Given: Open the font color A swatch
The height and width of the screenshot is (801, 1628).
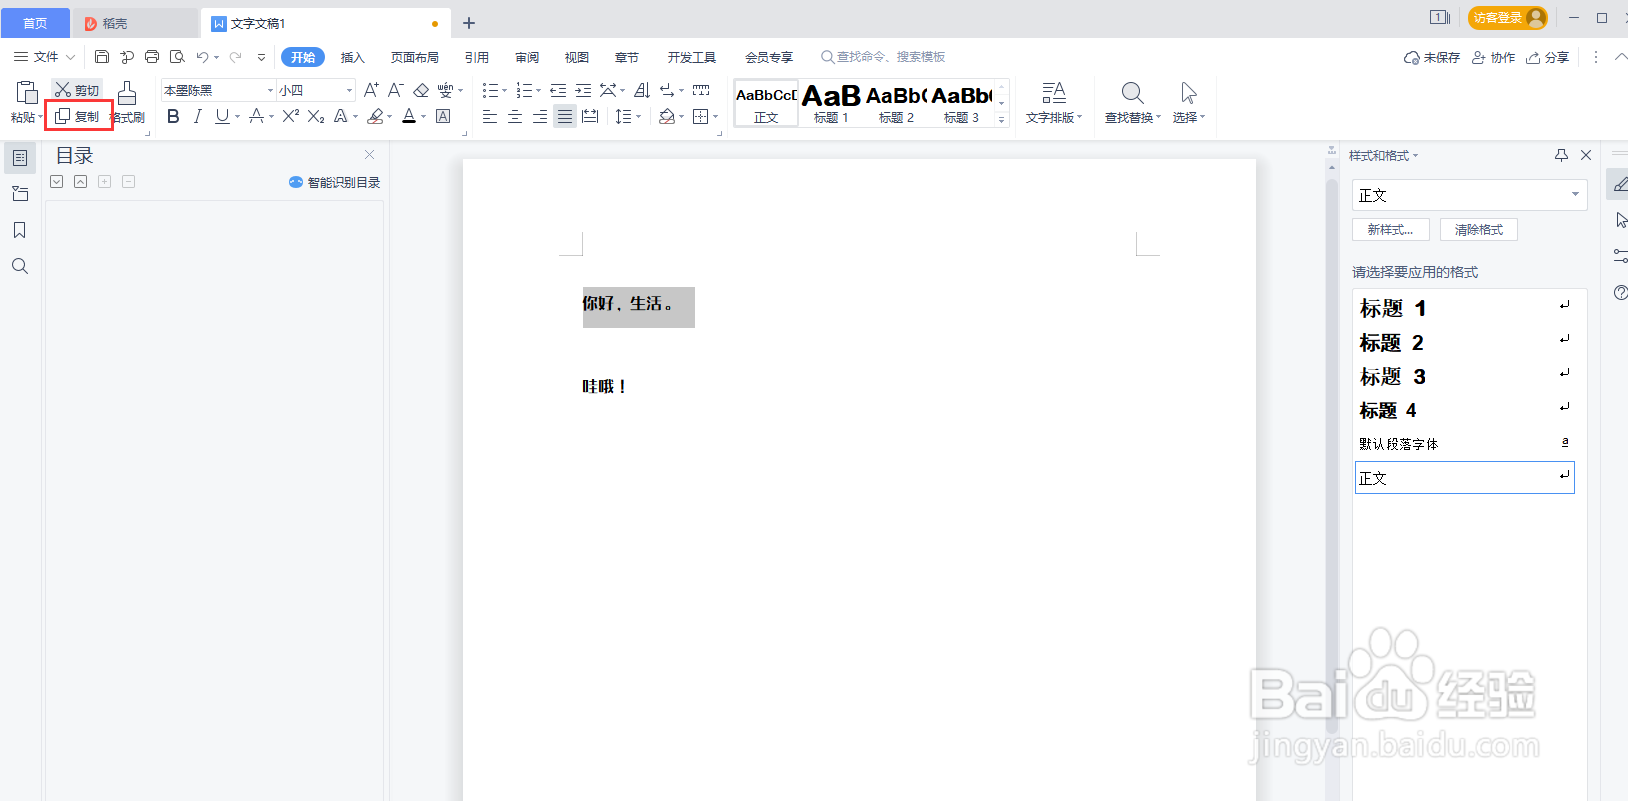Looking at the screenshot, I should coord(409,116).
